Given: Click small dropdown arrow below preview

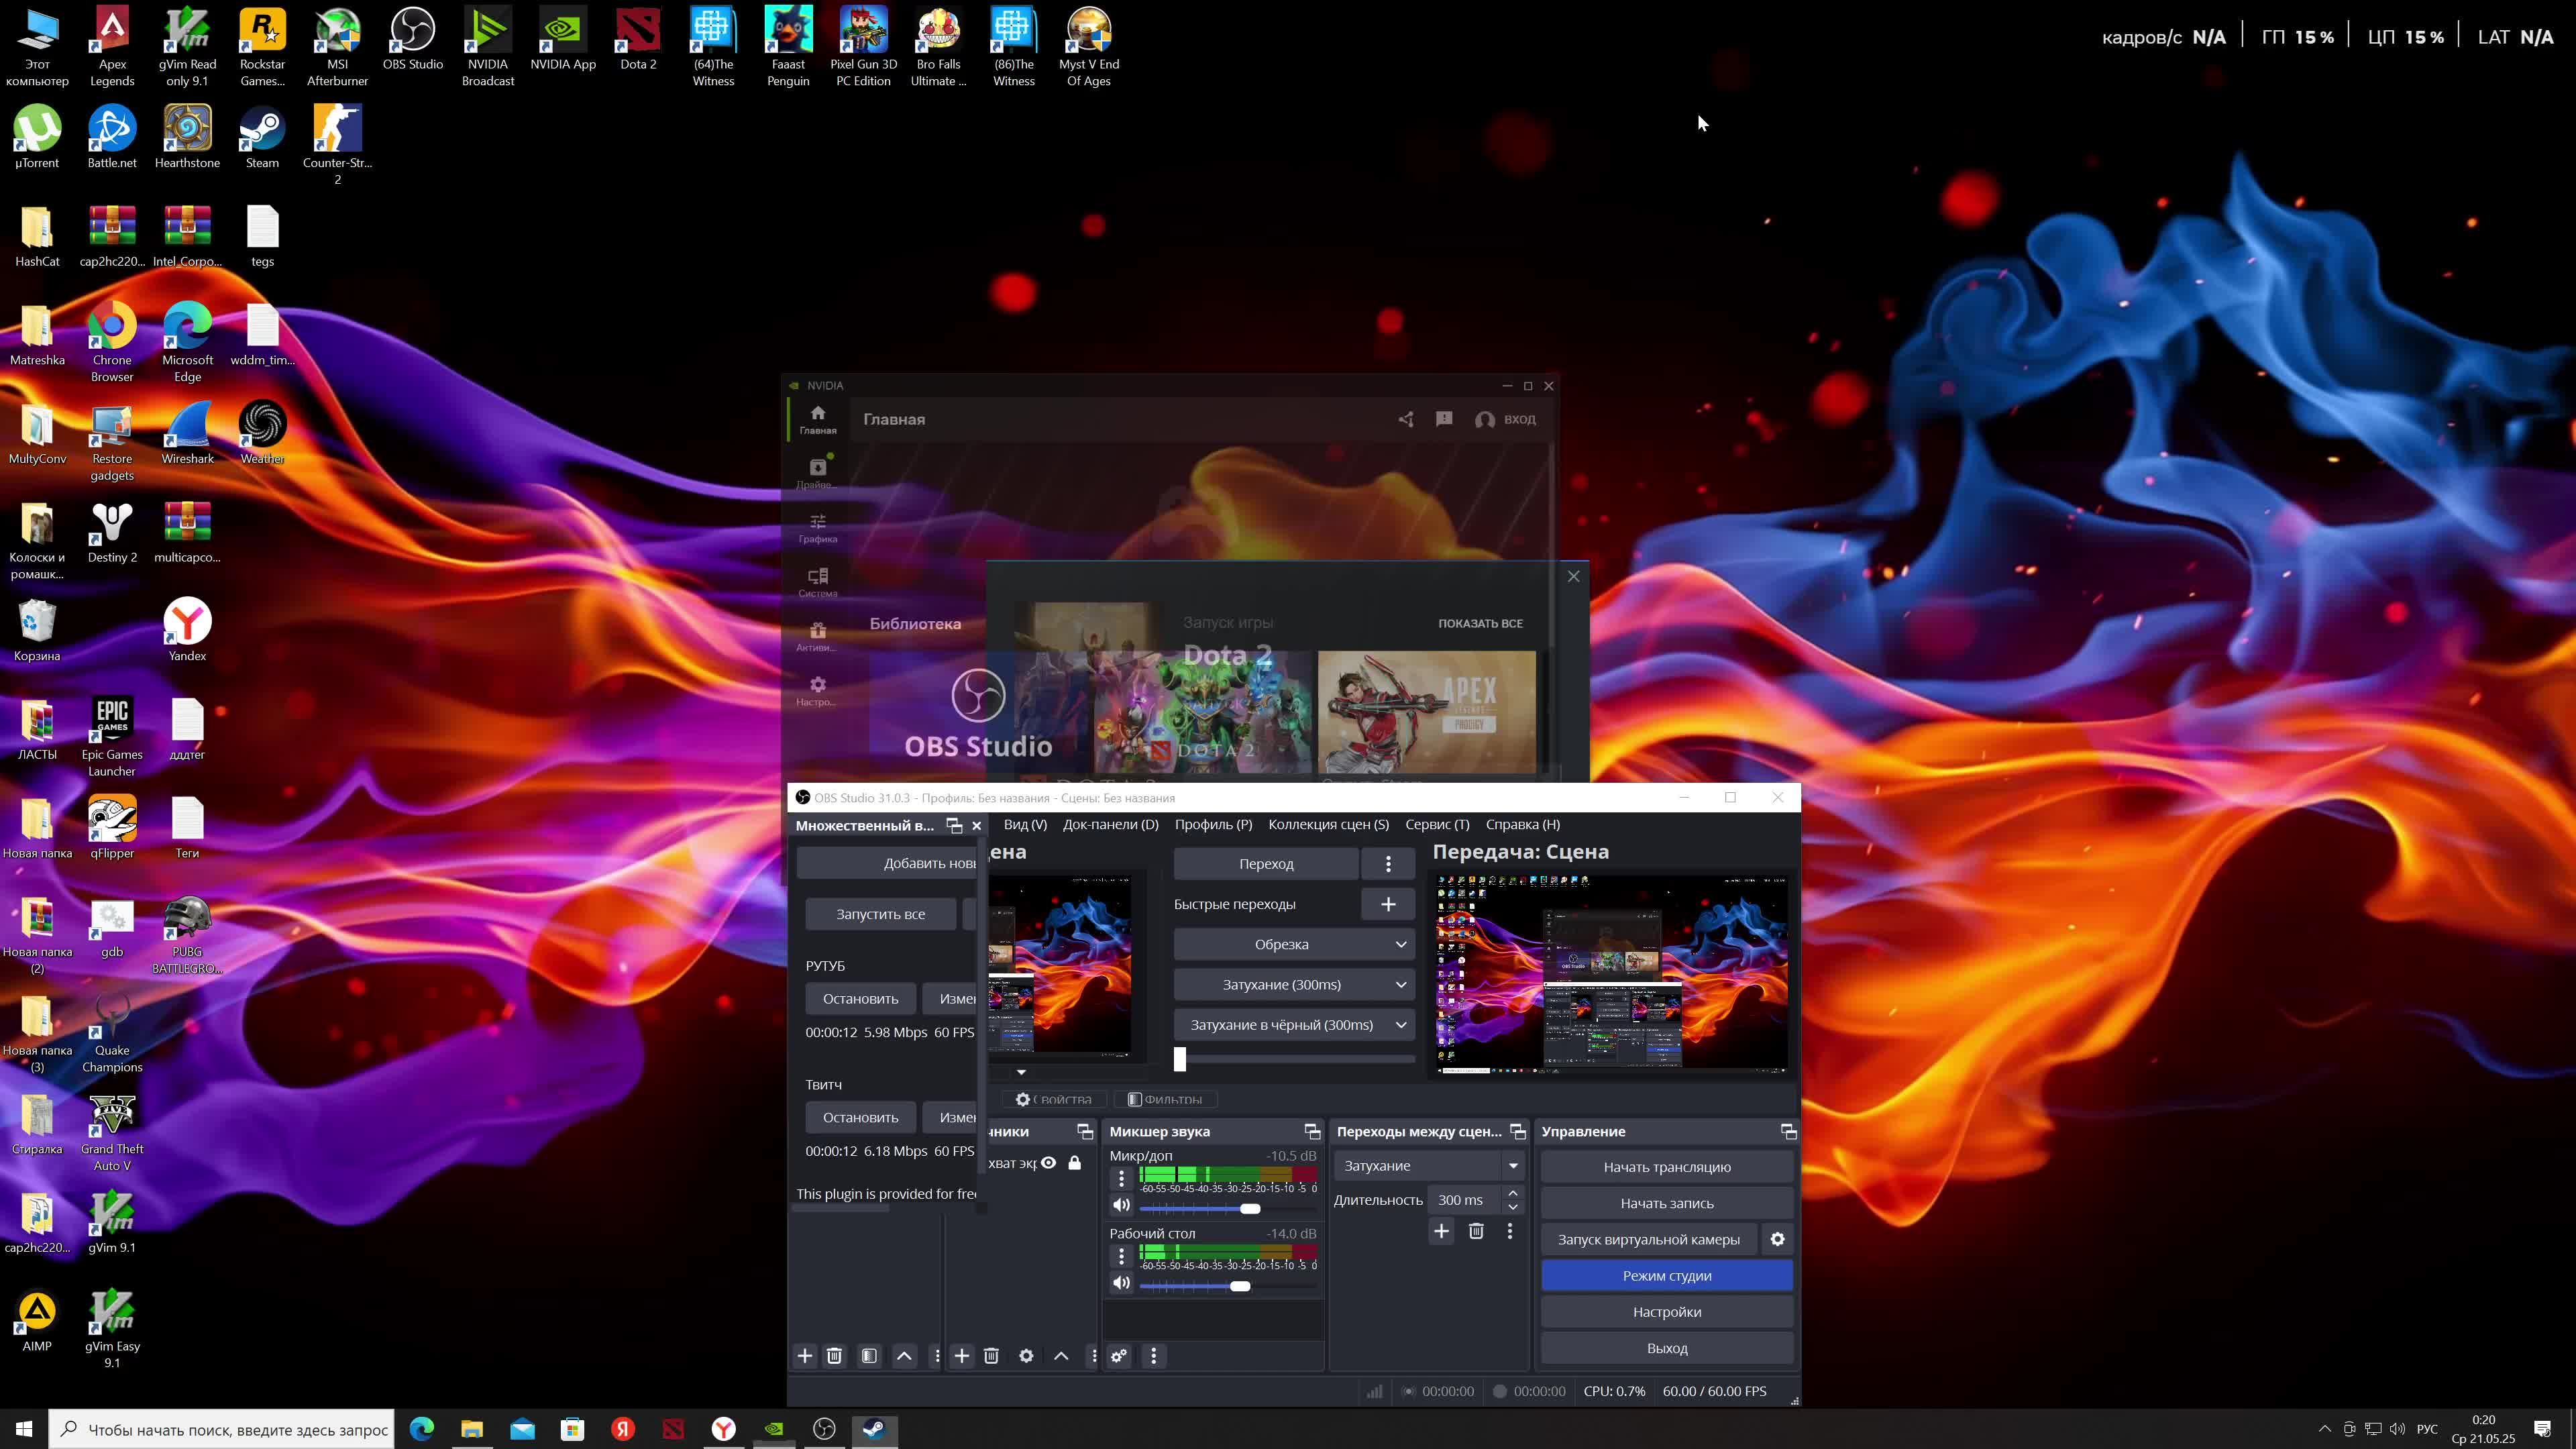Looking at the screenshot, I should [x=1021, y=1072].
